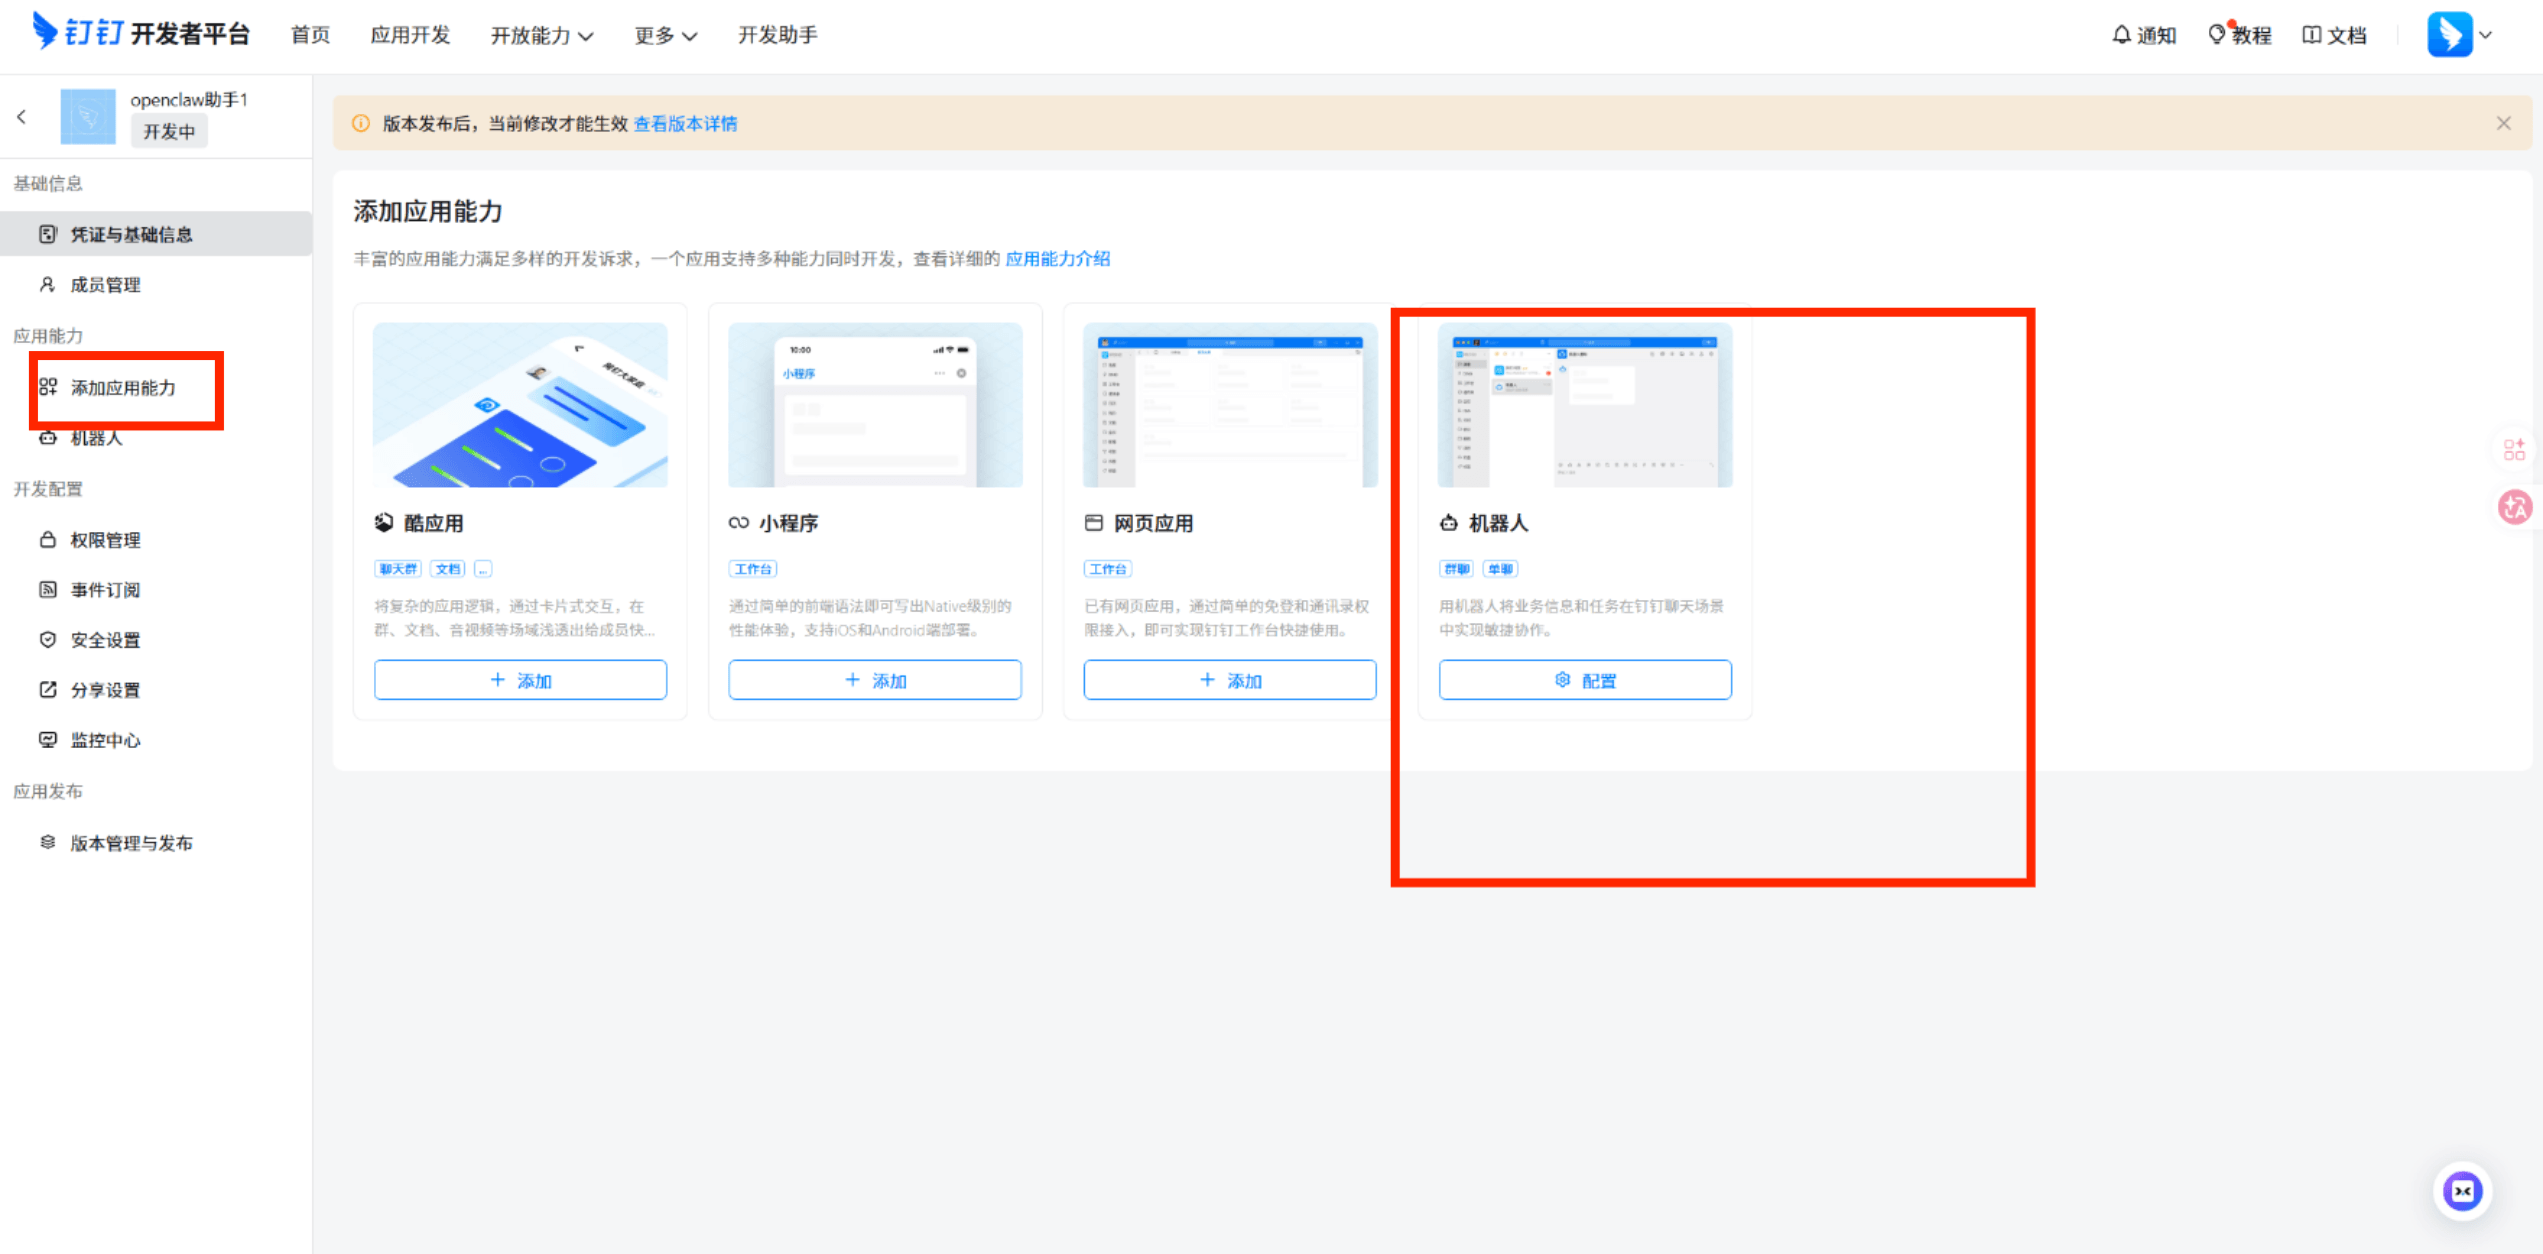This screenshot has width=2543, height=1254.
Task: Expand the 更多 dropdown menu
Action: pyautogui.click(x=665, y=36)
